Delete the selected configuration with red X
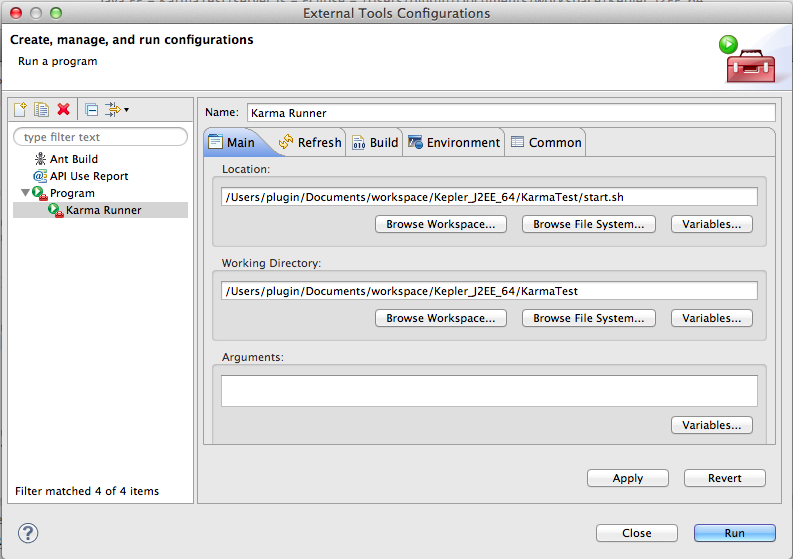Screen dimensions: 793x559 (x=63, y=109)
